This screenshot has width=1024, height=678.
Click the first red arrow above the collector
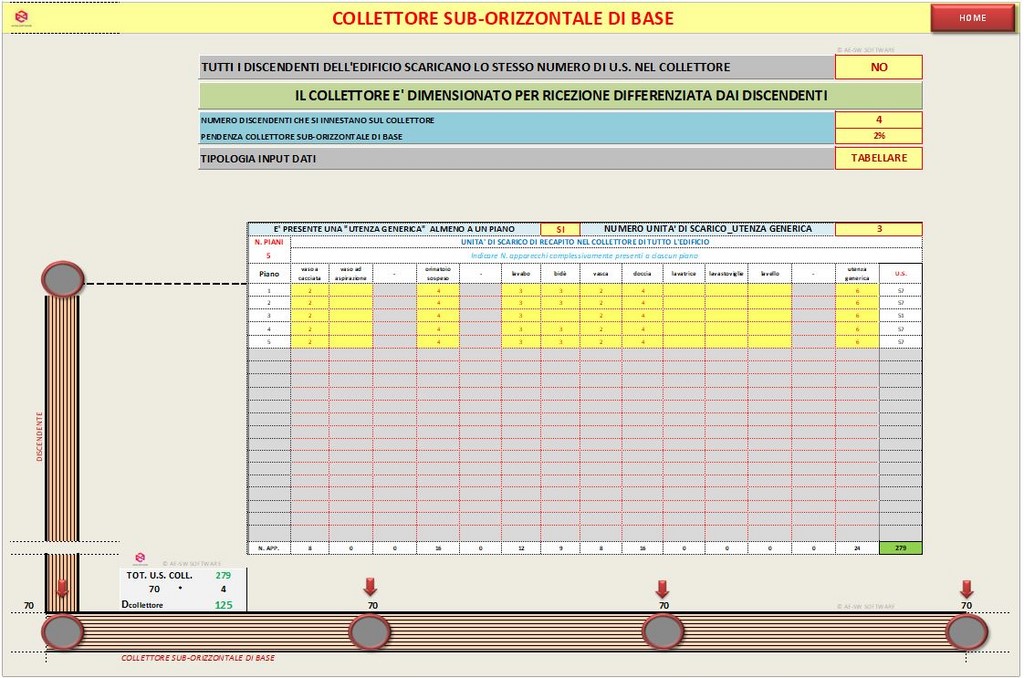(62, 588)
